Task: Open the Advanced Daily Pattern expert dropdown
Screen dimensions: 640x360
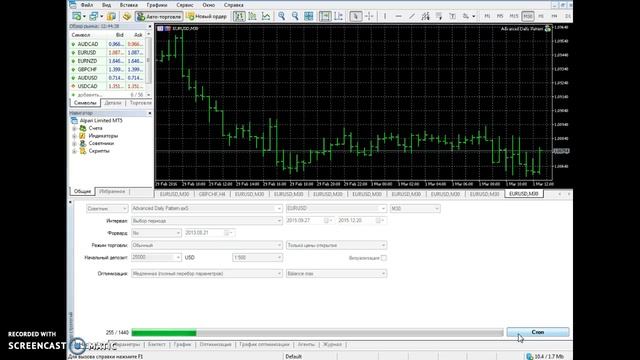Action: coord(207,209)
